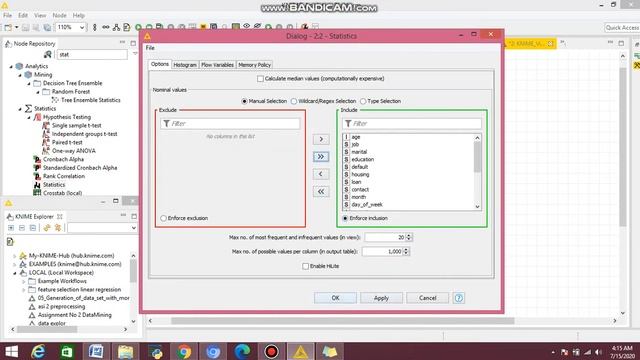Select Standardized Cronbach Alpha node icon
Viewport: 640px width, 360px height.
(37, 168)
